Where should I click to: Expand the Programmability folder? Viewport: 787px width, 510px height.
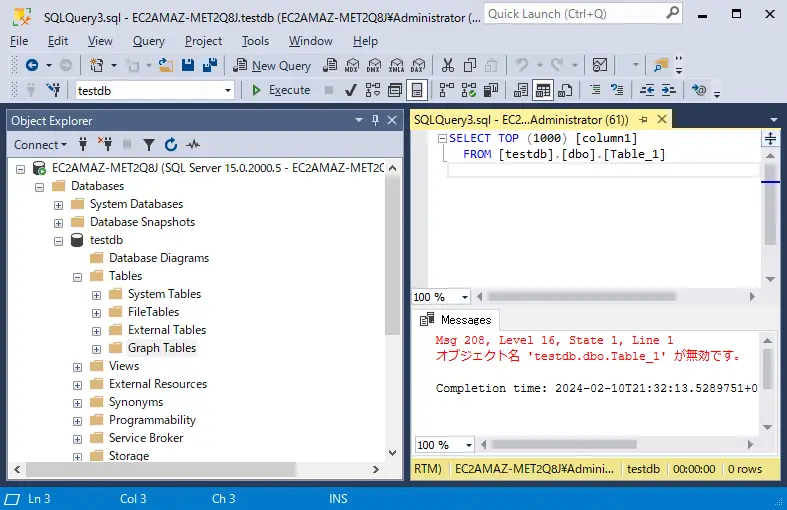77,421
